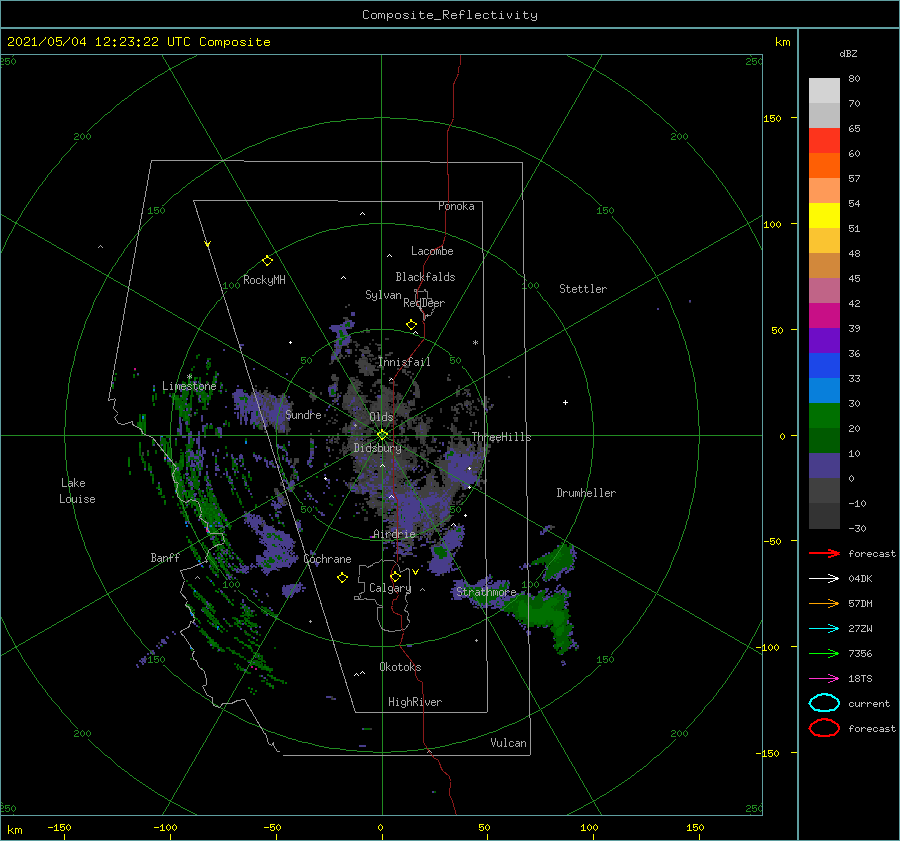Click the RedDeer city label

424,303
